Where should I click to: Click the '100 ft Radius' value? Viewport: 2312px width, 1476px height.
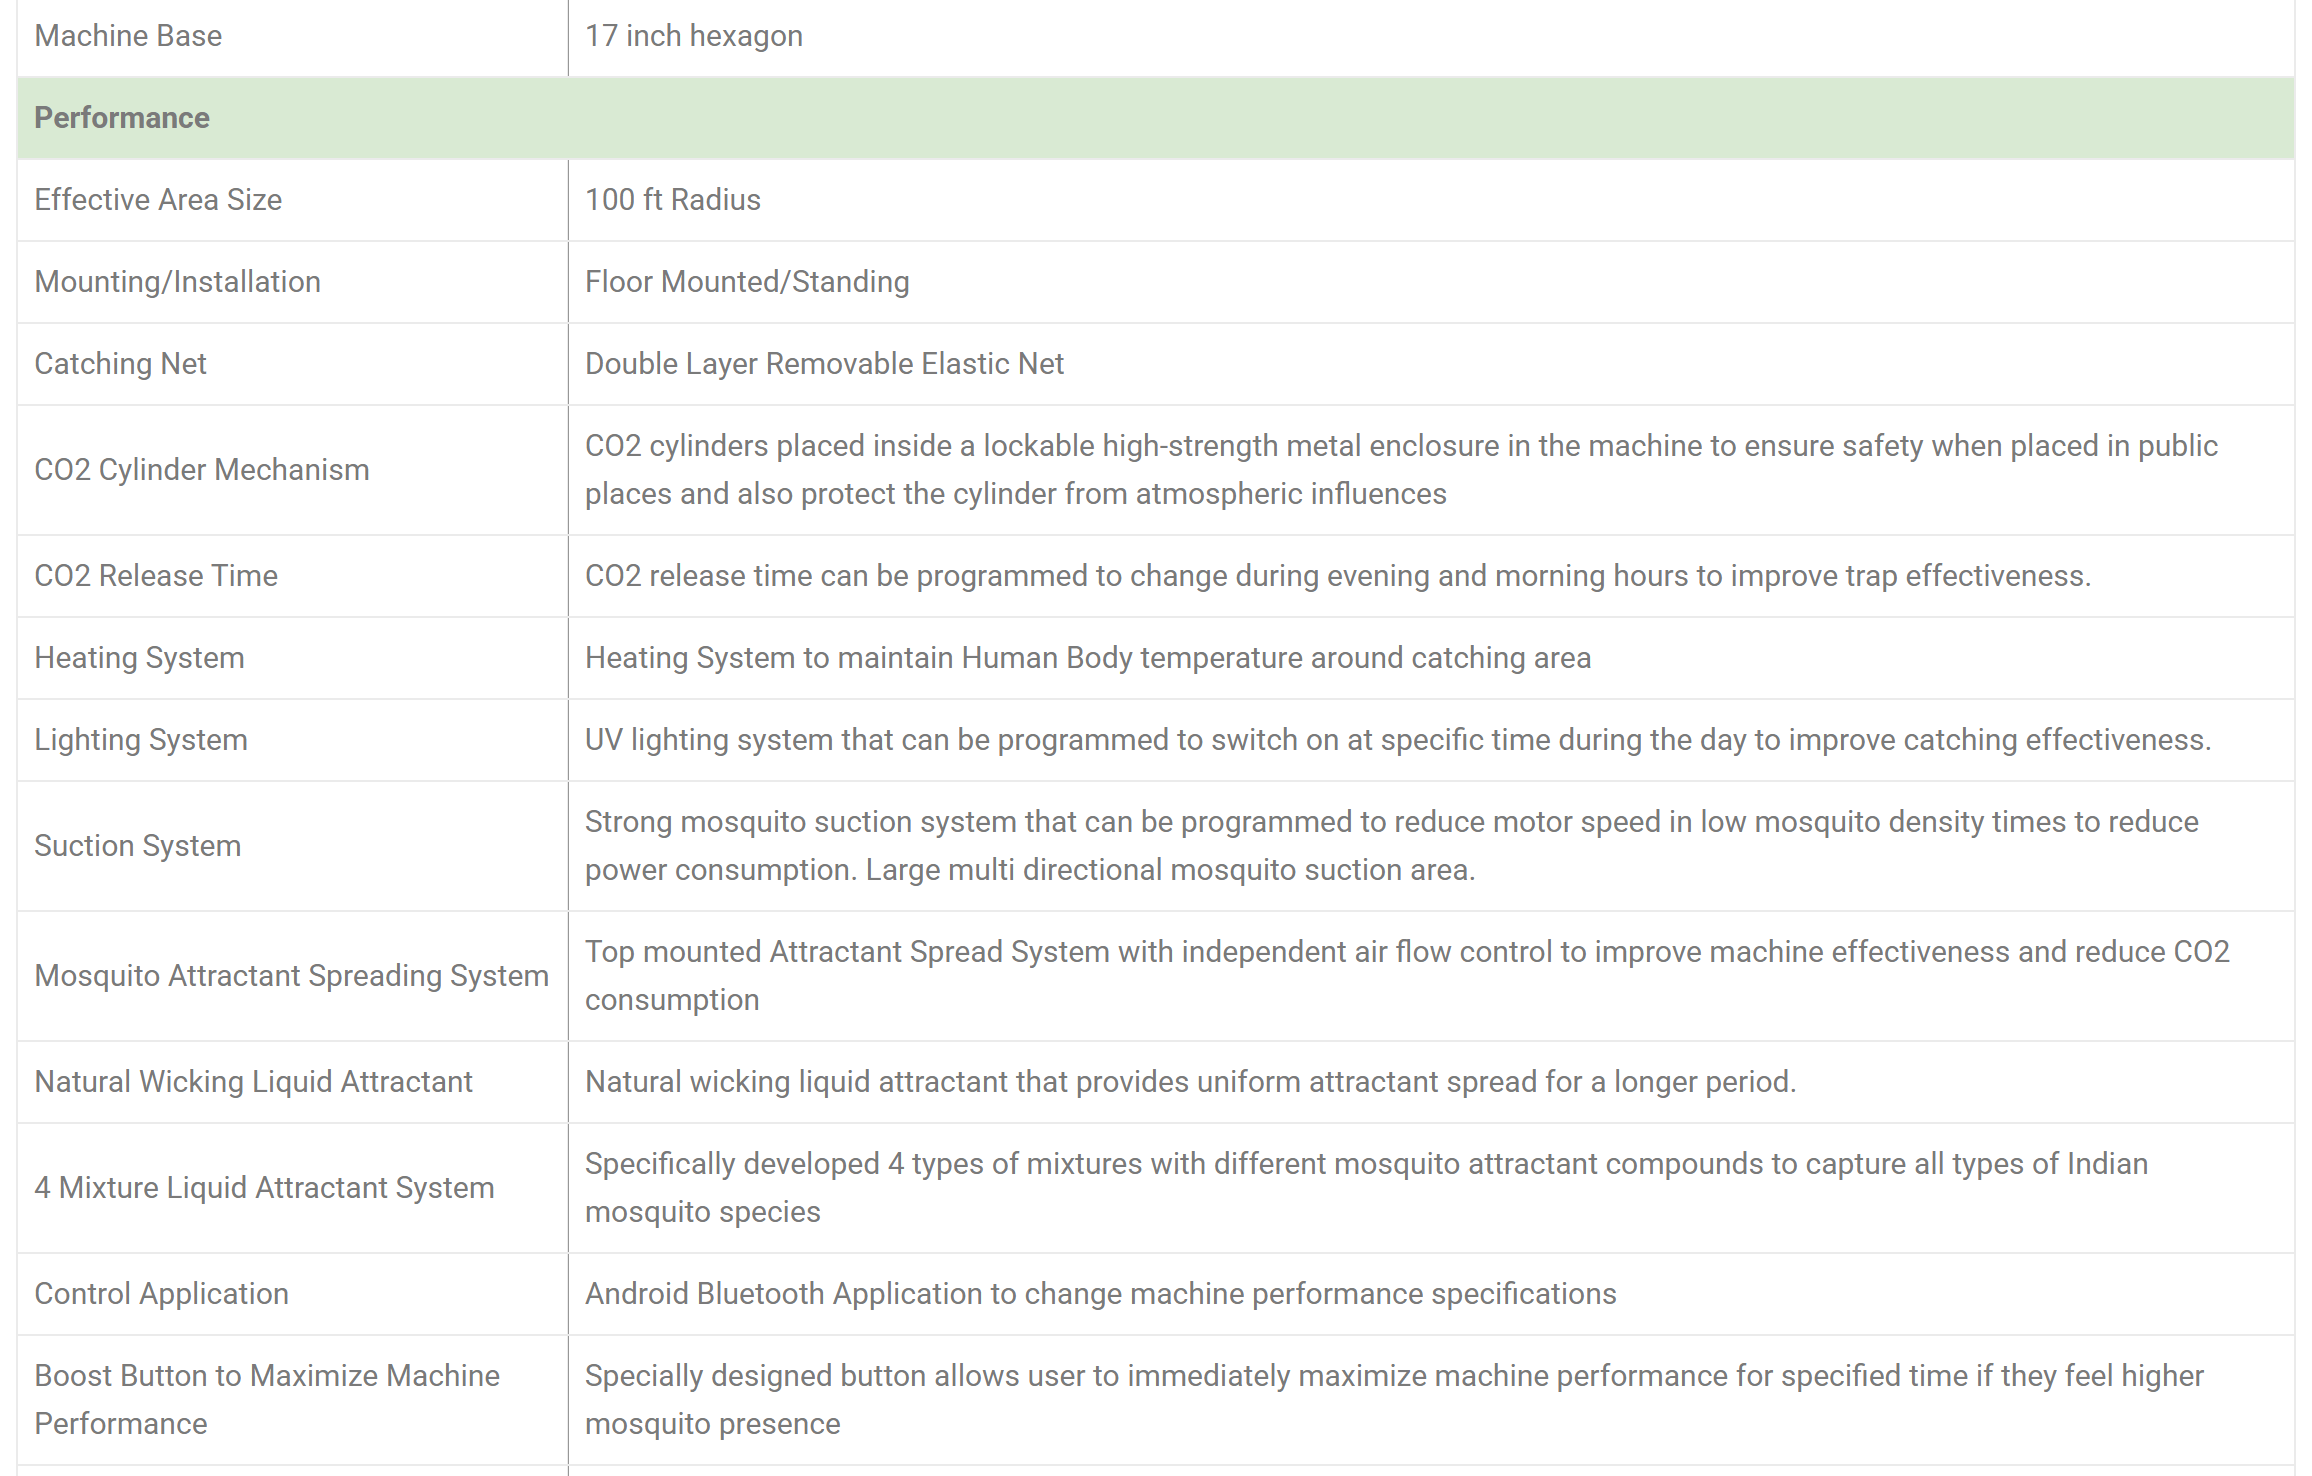click(x=672, y=200)
